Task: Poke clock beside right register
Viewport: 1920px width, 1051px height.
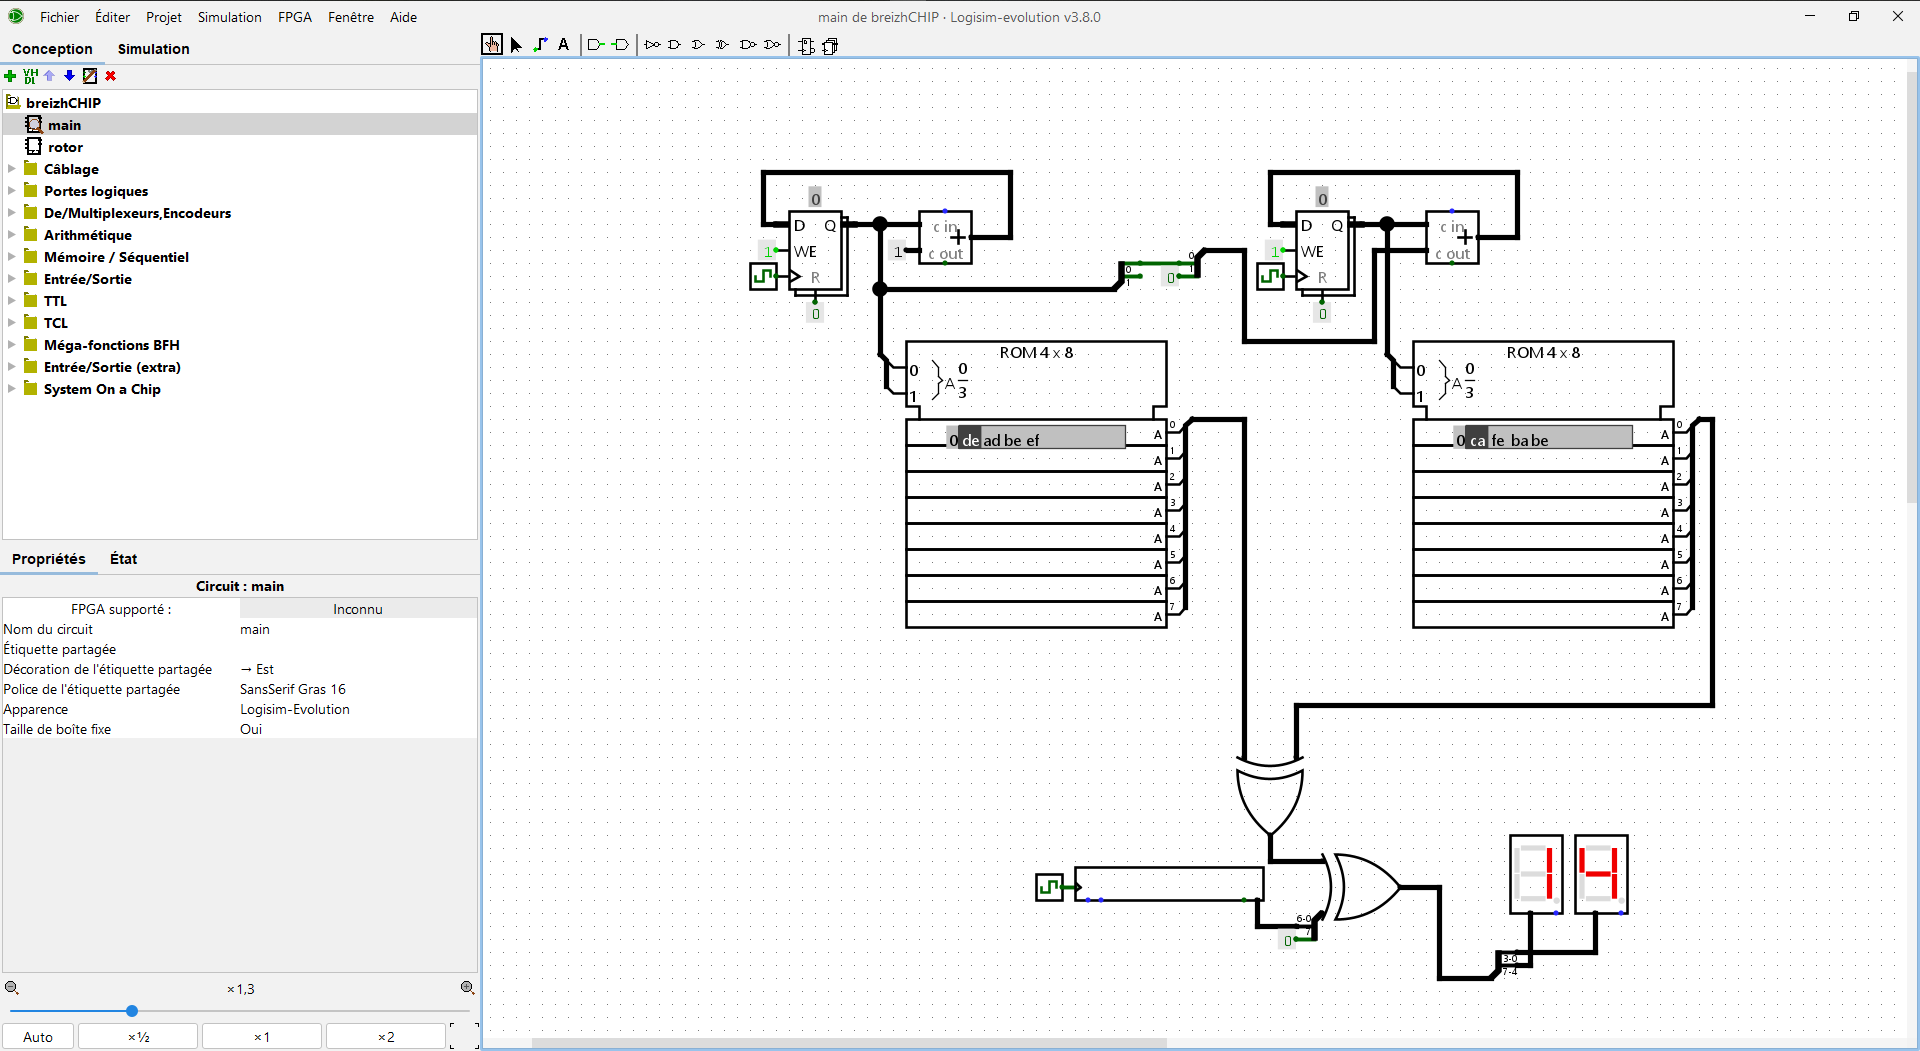Action: (1270, 276)
